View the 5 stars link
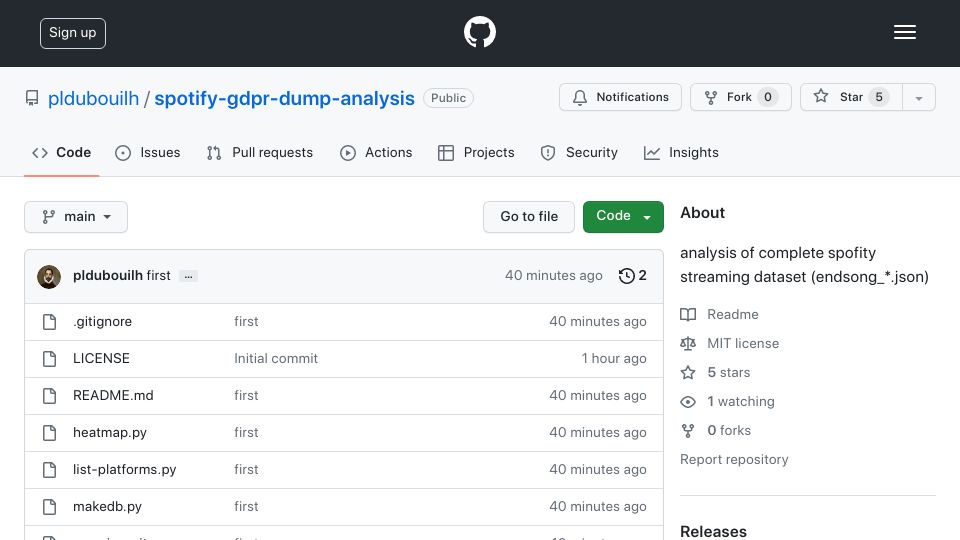Screen dimensions: 960x540 coord(716,372)
